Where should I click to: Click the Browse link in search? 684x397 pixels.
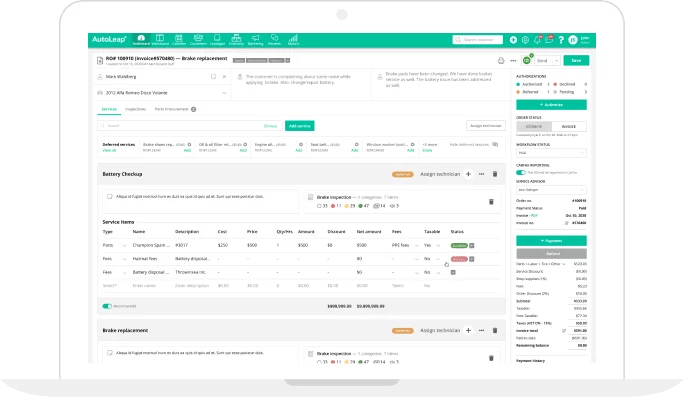point(270,126)
